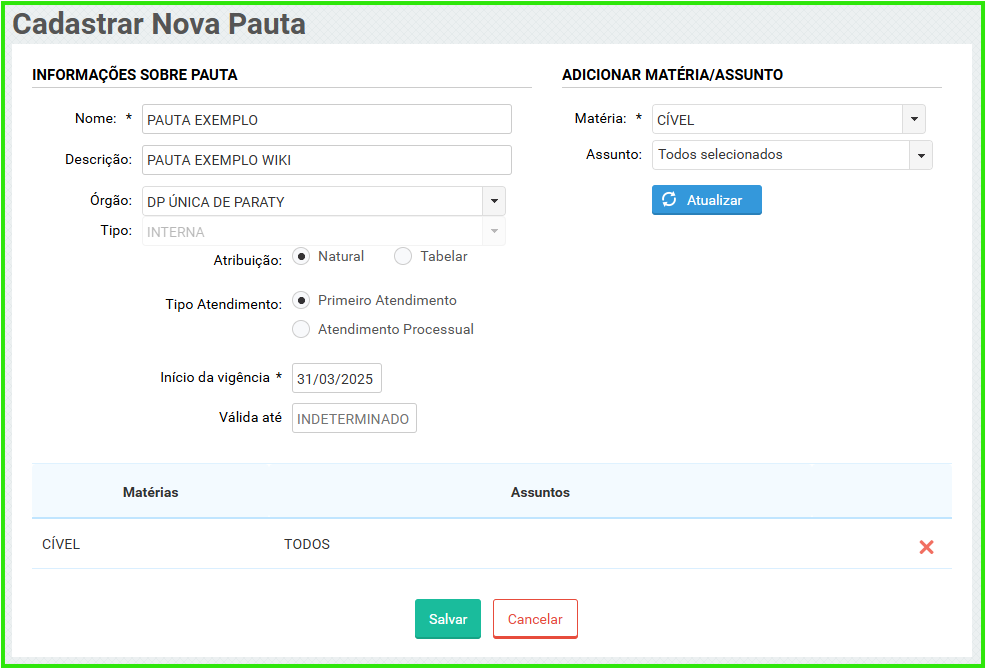986x668 pixels.
Task: Expand the Matéria dropdown showing CÍVEL
Action: pyautogui.click(x=913, y=120)
